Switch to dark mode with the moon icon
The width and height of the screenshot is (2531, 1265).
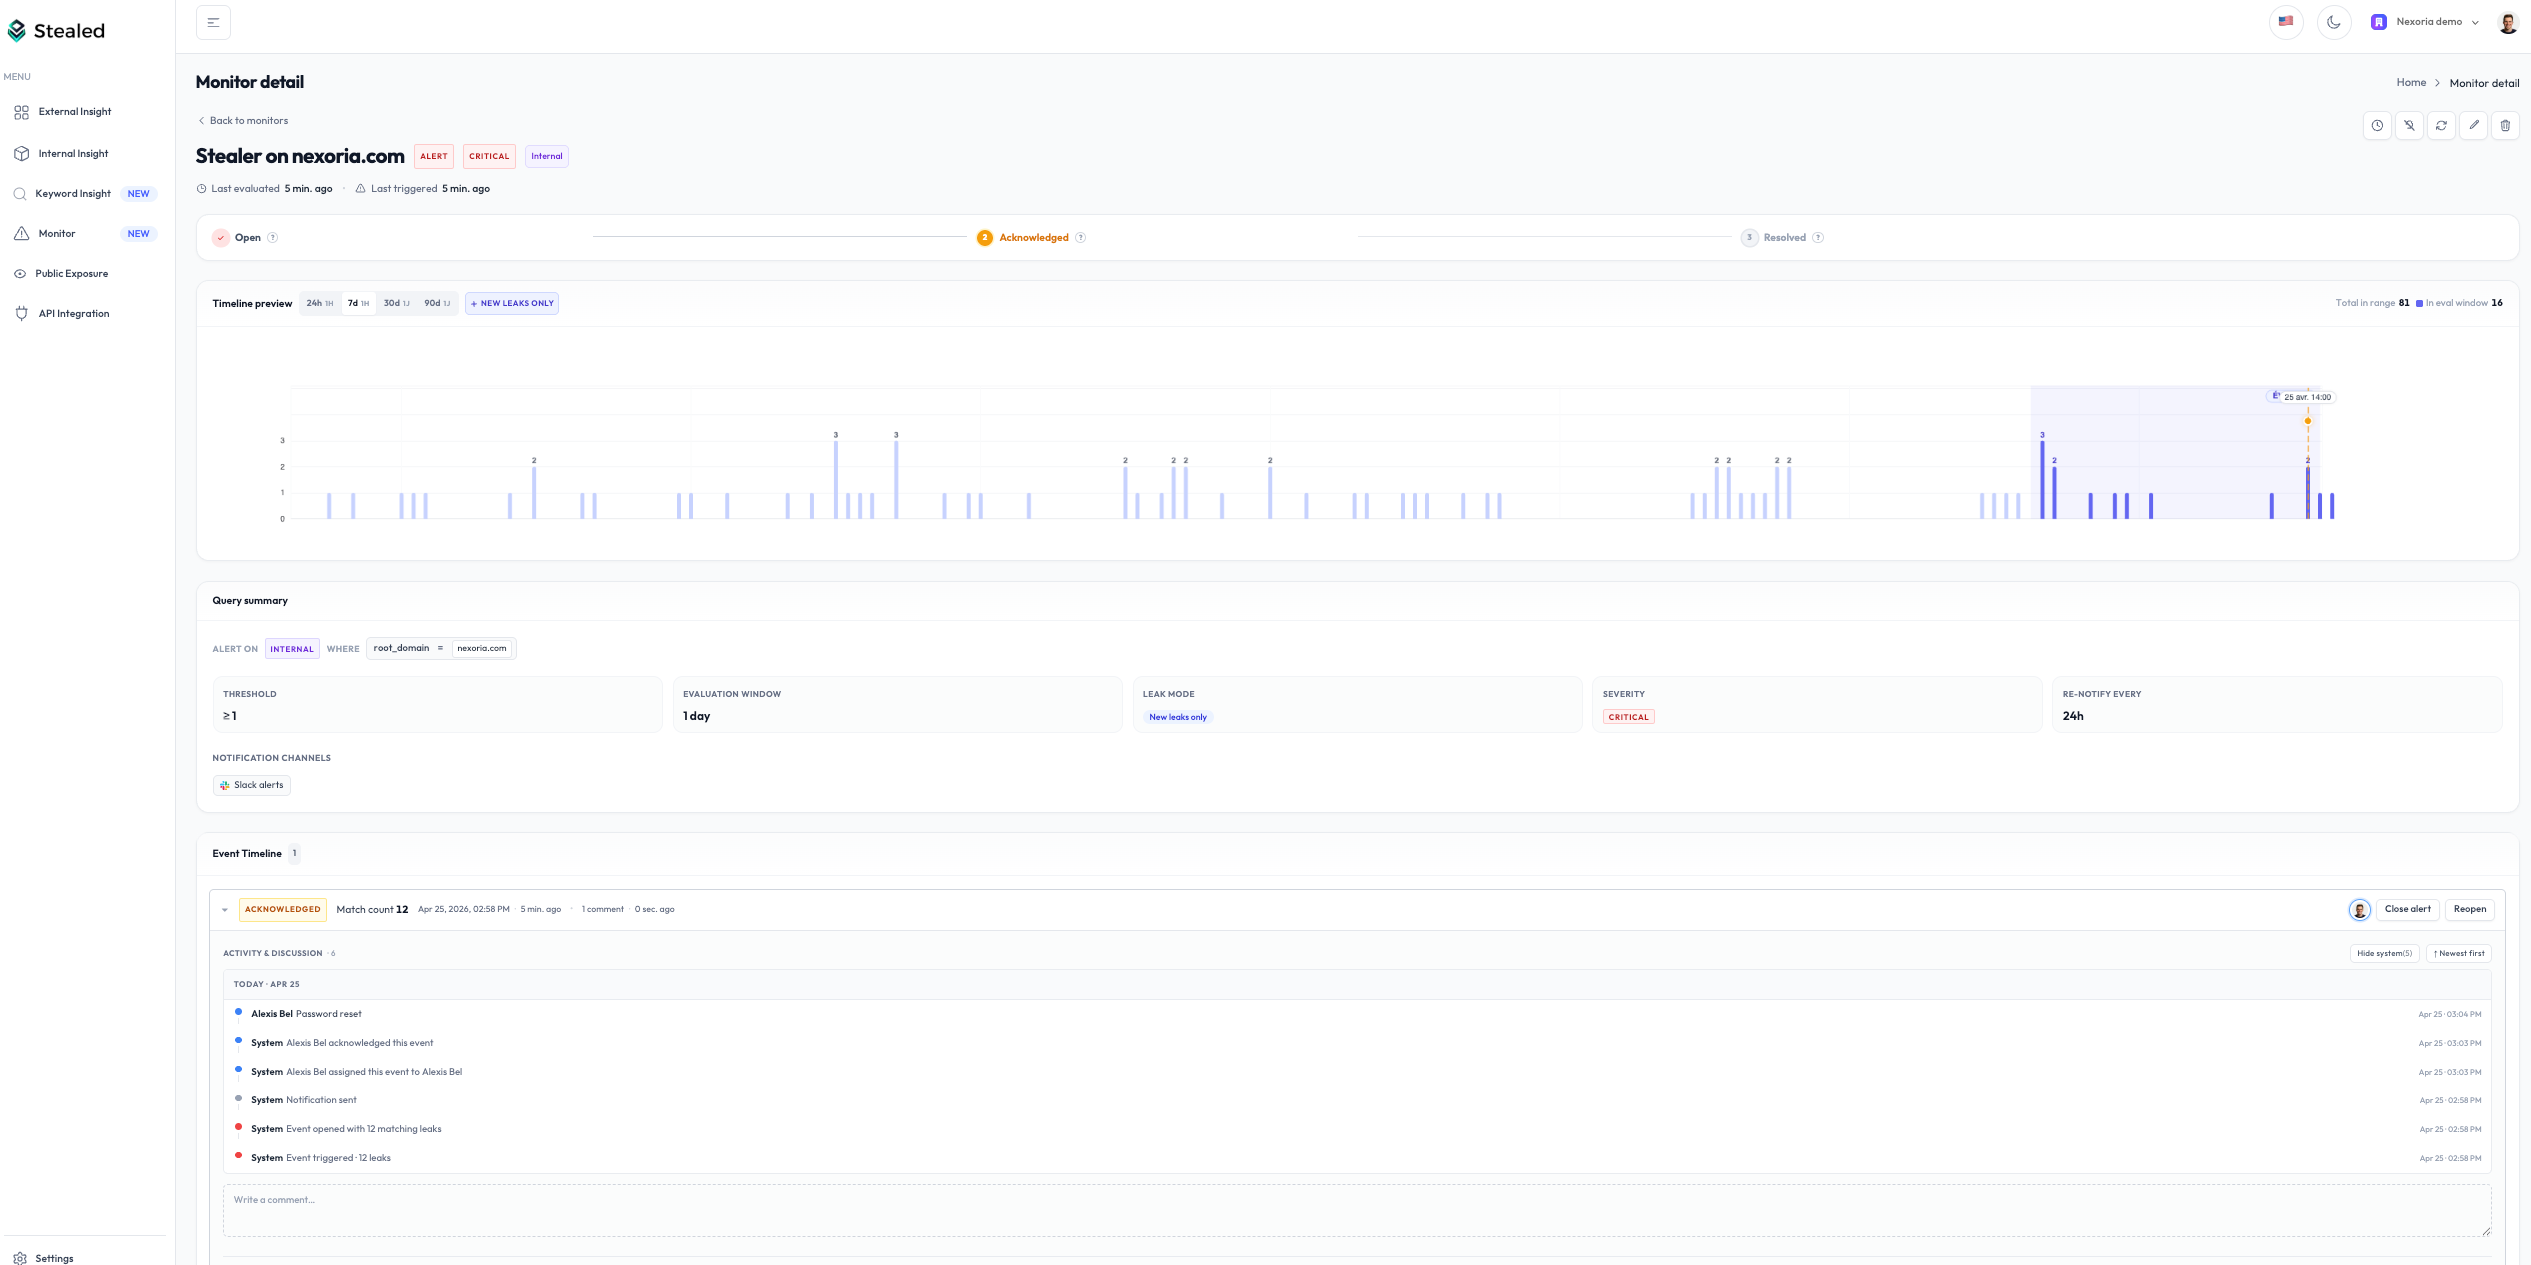2334,21
